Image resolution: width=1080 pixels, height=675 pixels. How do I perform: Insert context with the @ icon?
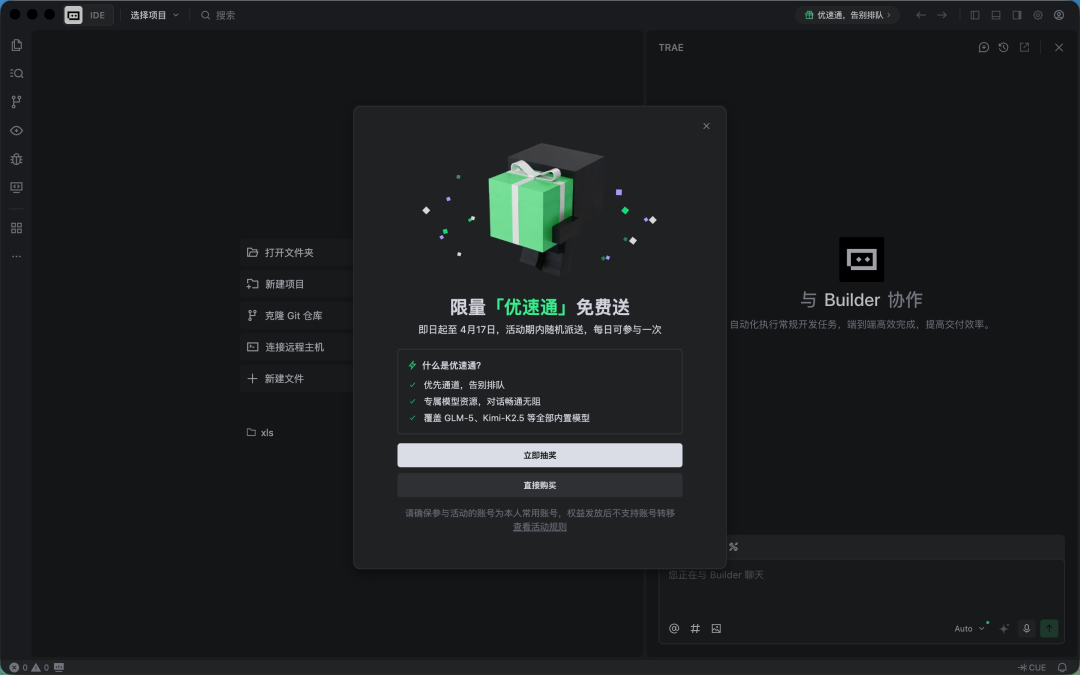coord(674,629)
